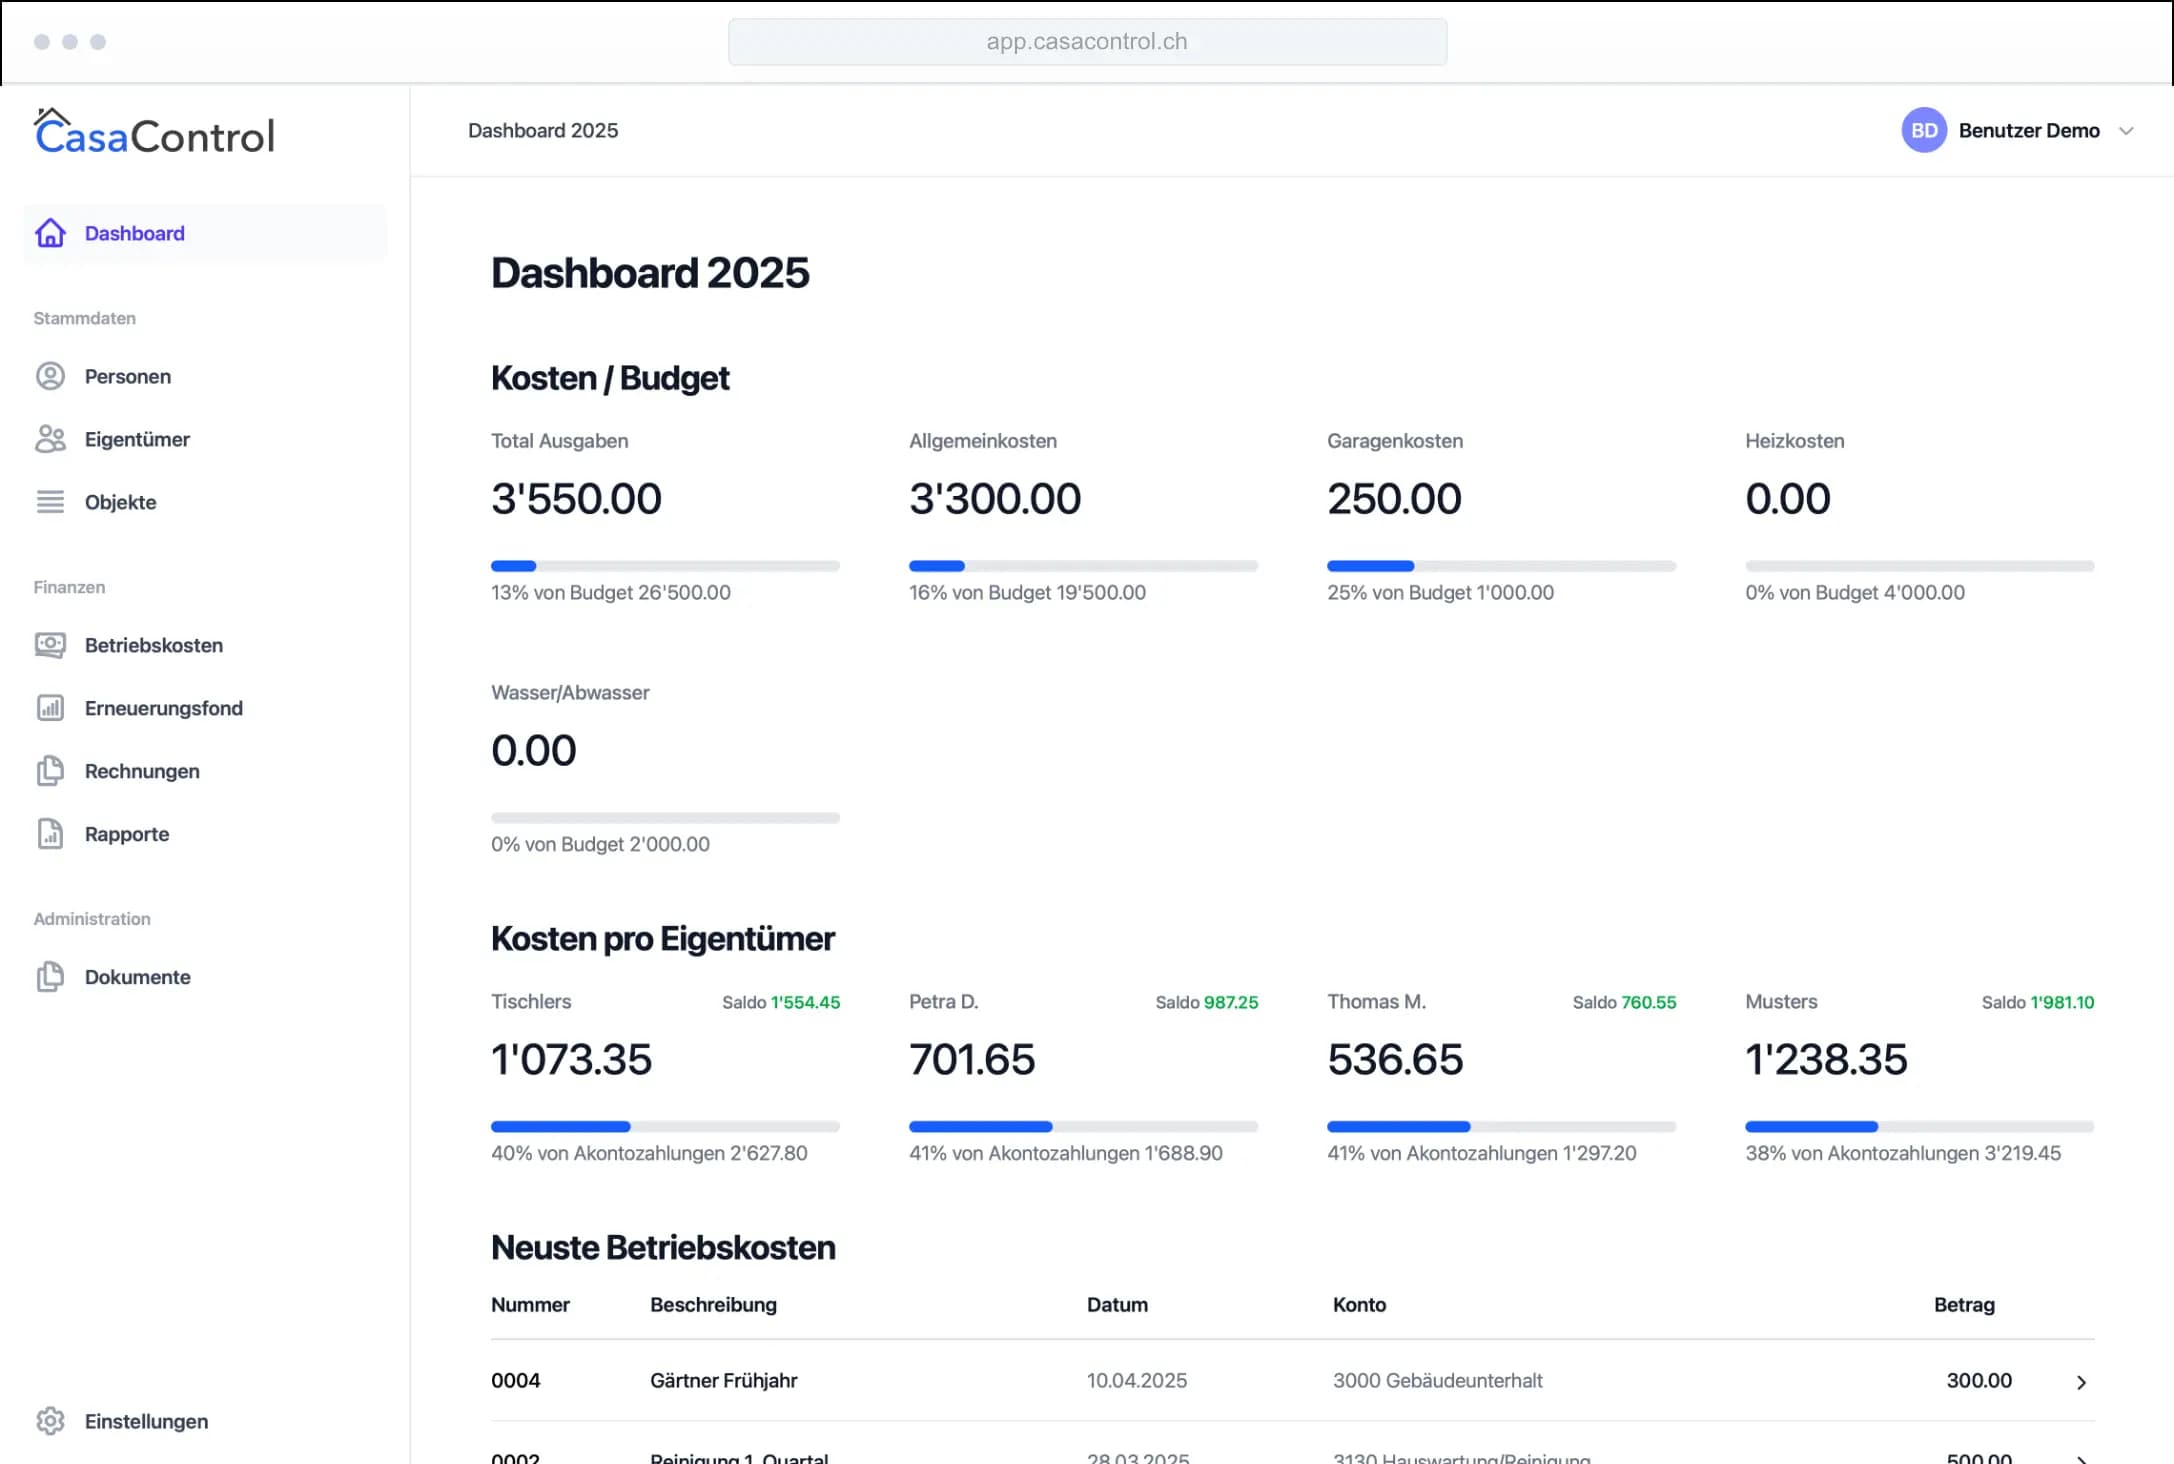
Task: Open the Gärtner Frühjahr row chevron
Action: tap(2081, 1382)
